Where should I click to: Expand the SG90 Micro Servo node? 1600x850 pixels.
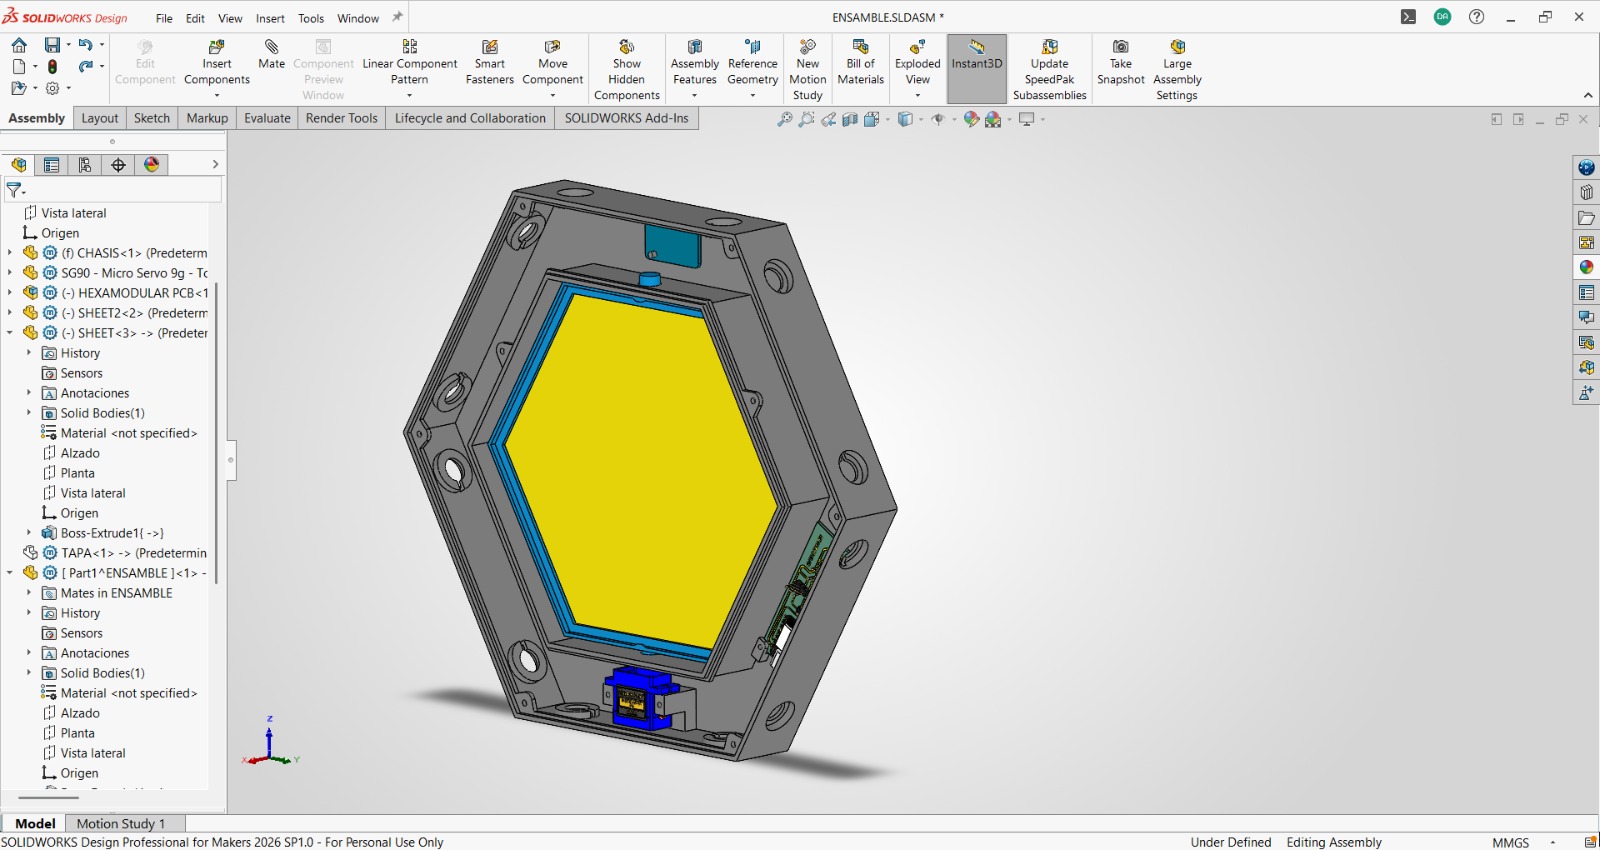point(10,273)
